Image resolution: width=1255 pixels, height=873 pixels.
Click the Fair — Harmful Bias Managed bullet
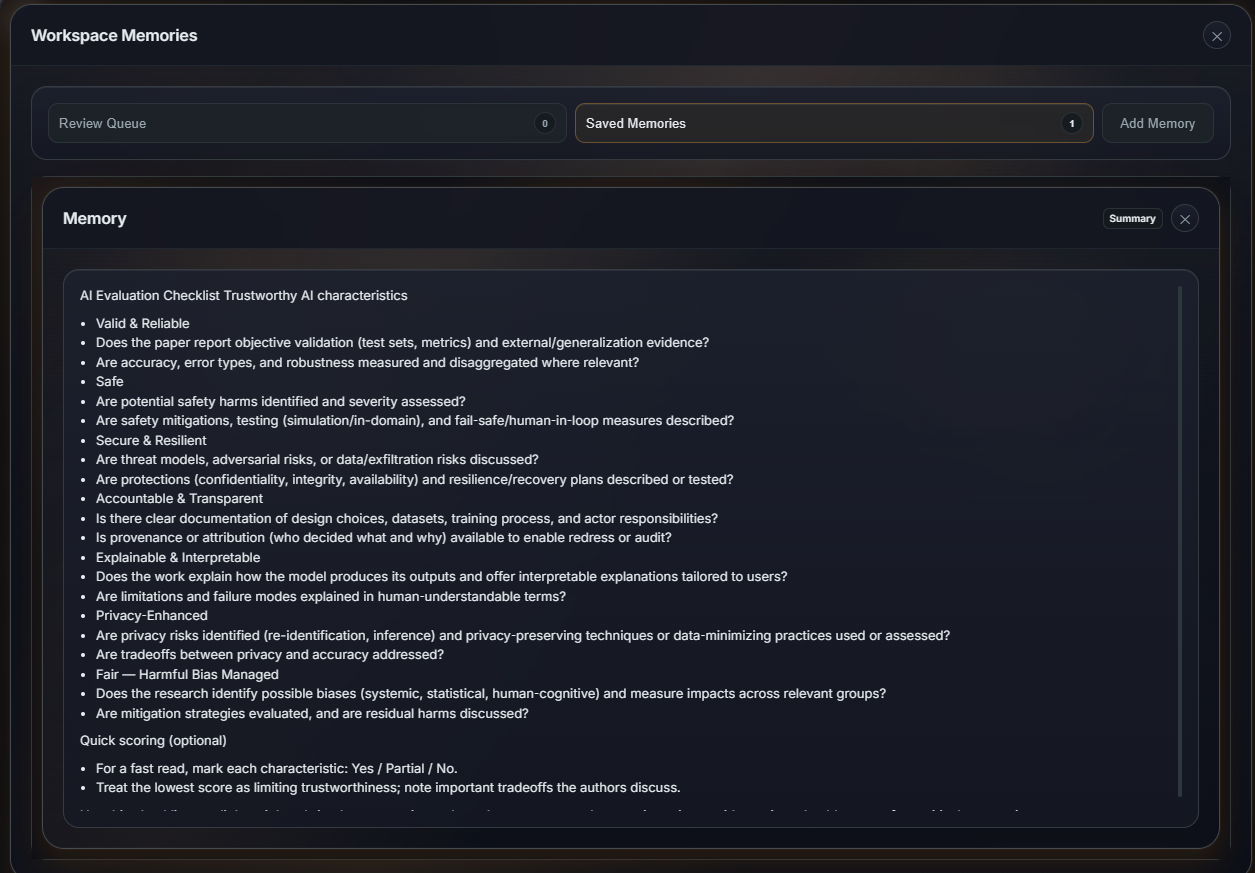[x=187, y=675]
